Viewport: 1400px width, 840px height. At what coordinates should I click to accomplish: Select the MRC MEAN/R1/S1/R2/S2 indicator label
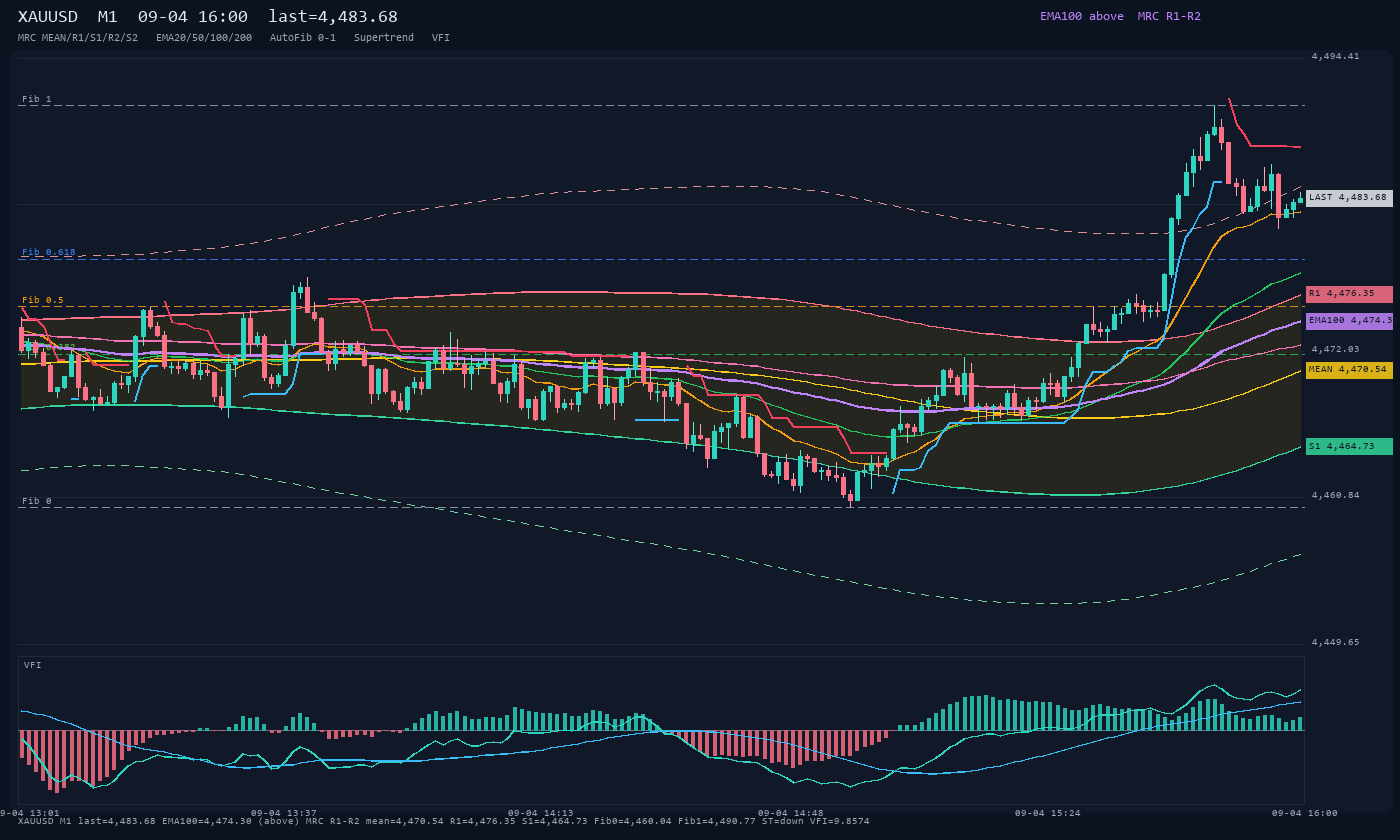pos(78,38)
